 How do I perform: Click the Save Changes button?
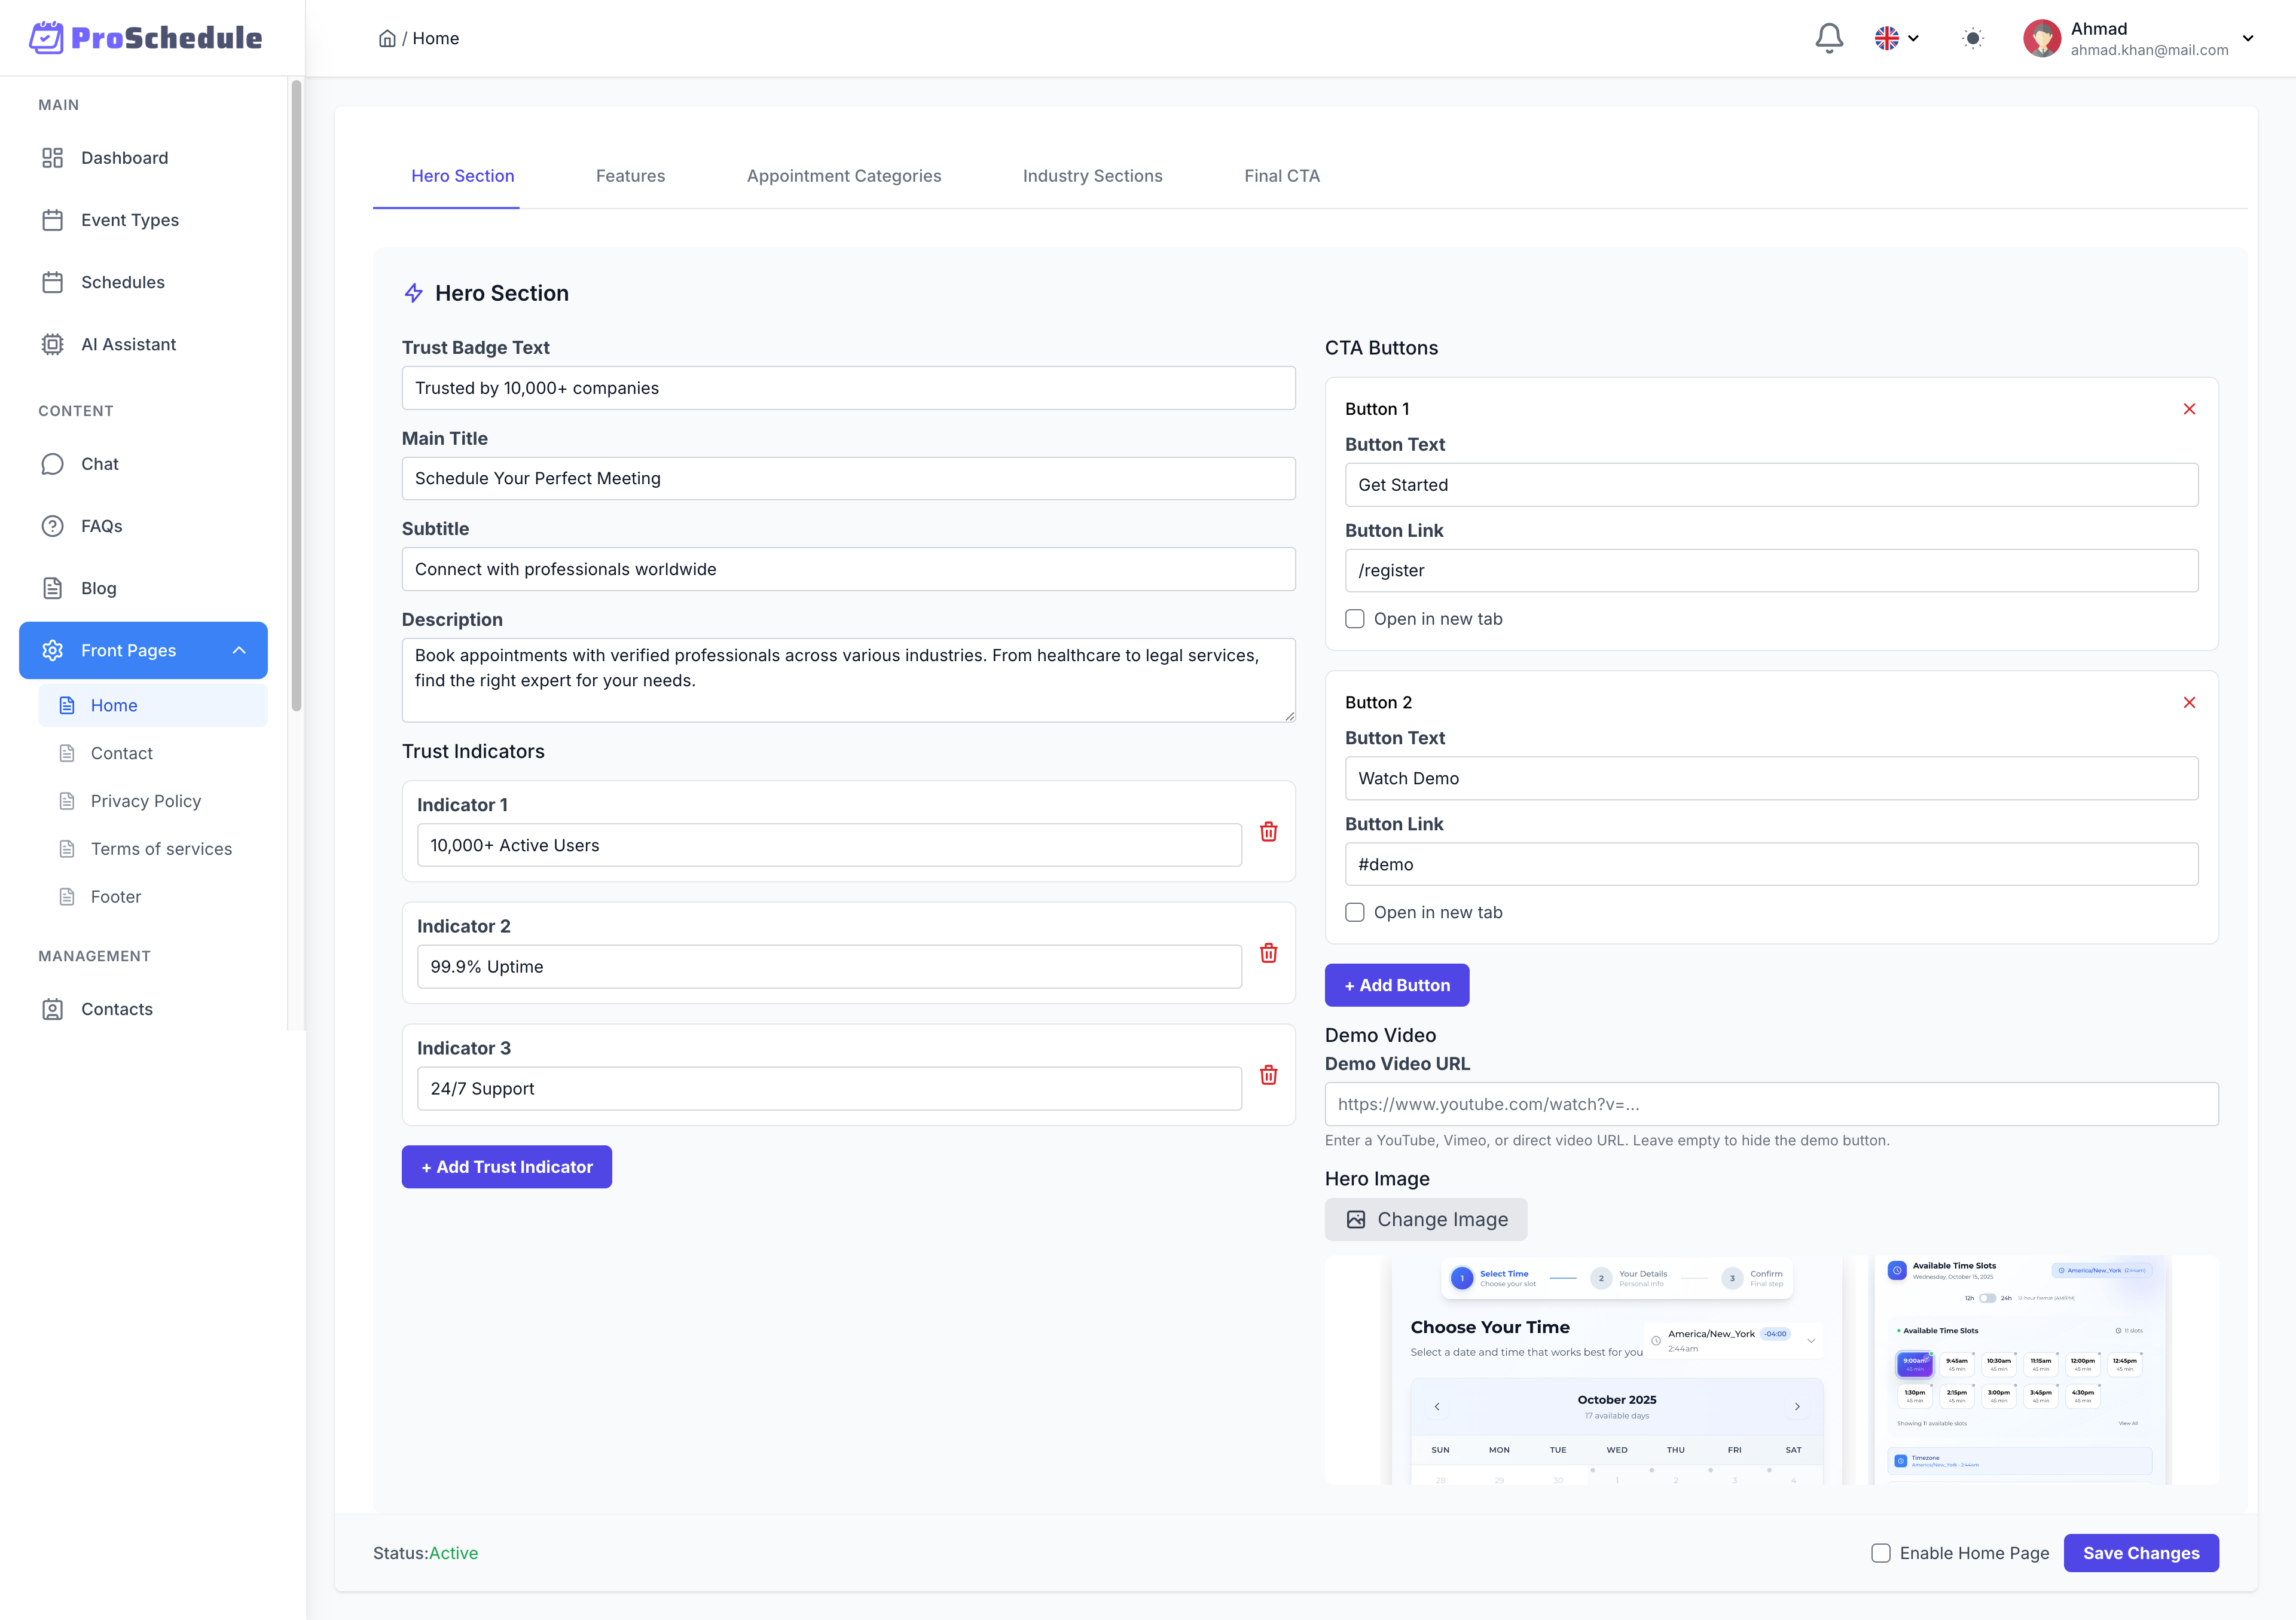2140,1553
